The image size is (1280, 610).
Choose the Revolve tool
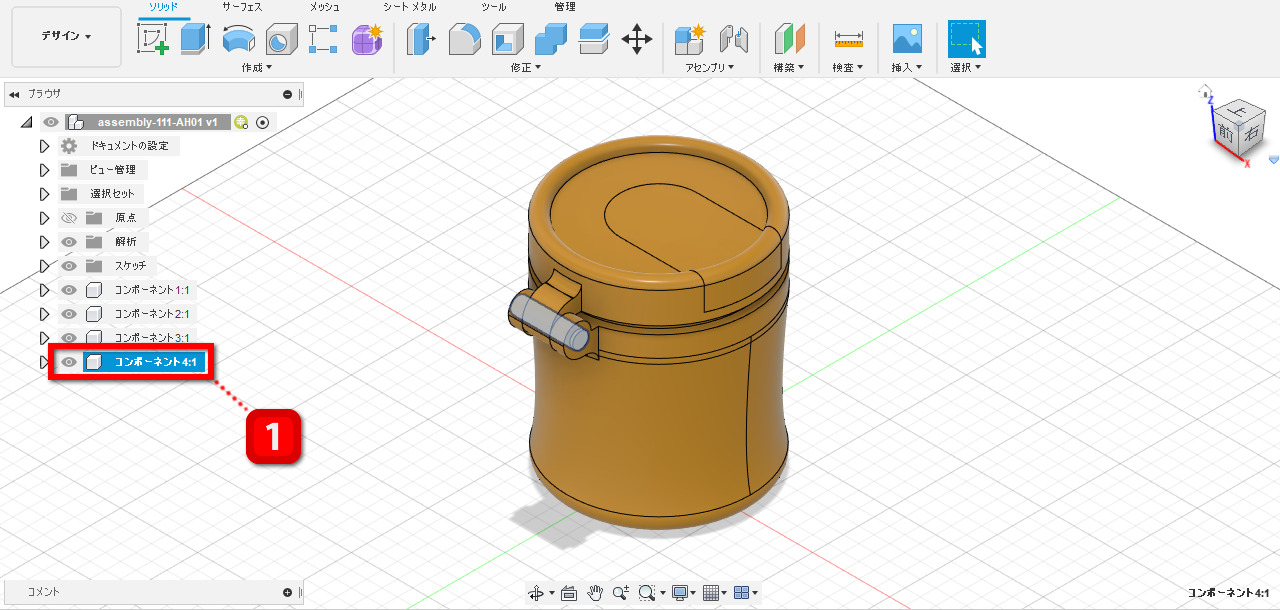[238, 39]
